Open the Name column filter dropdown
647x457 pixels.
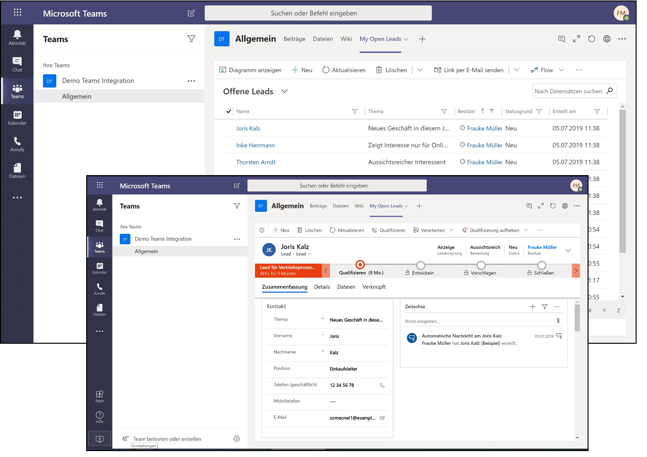[x=354, y=111]
